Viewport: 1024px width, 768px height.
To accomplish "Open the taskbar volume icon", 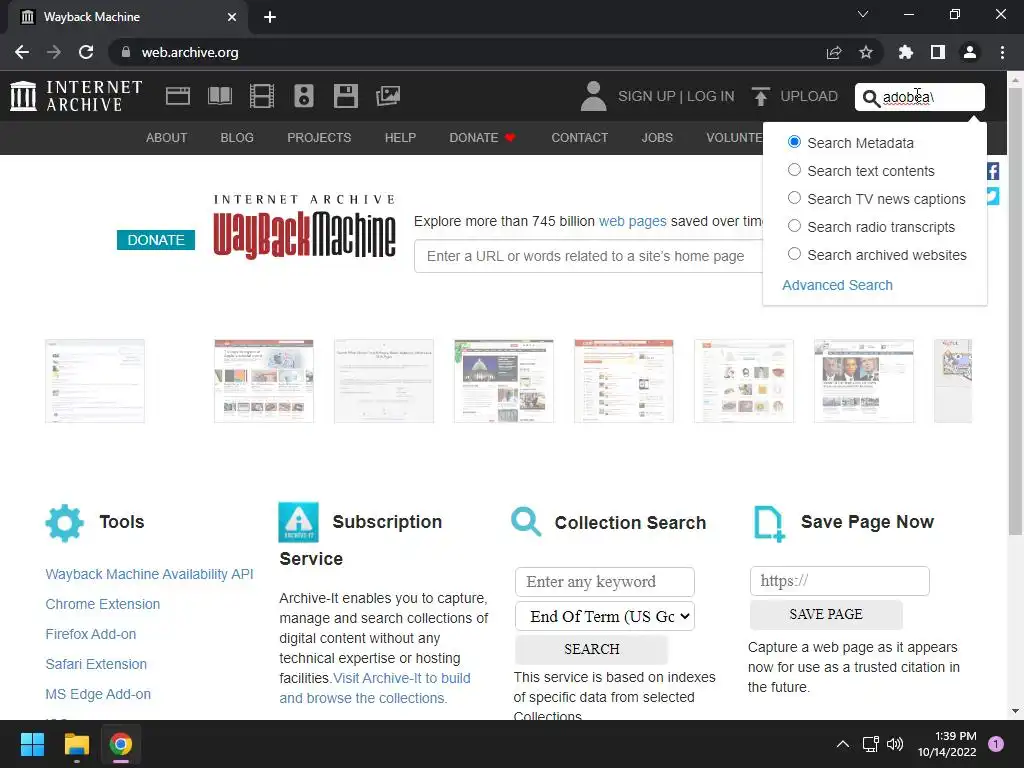I will [x=895, y=744].
